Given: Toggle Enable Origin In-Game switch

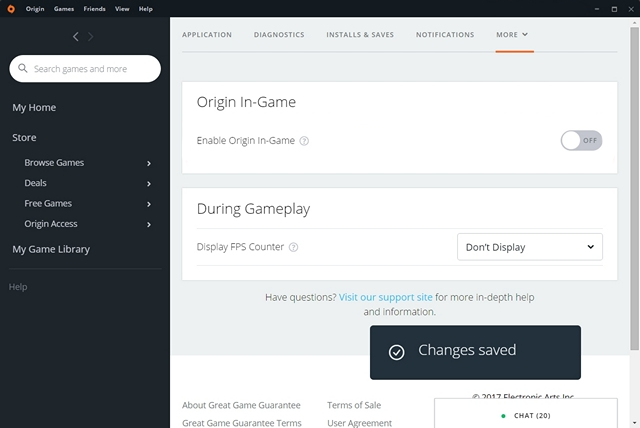Looking at the screenshot, I should tap(581, 140).
